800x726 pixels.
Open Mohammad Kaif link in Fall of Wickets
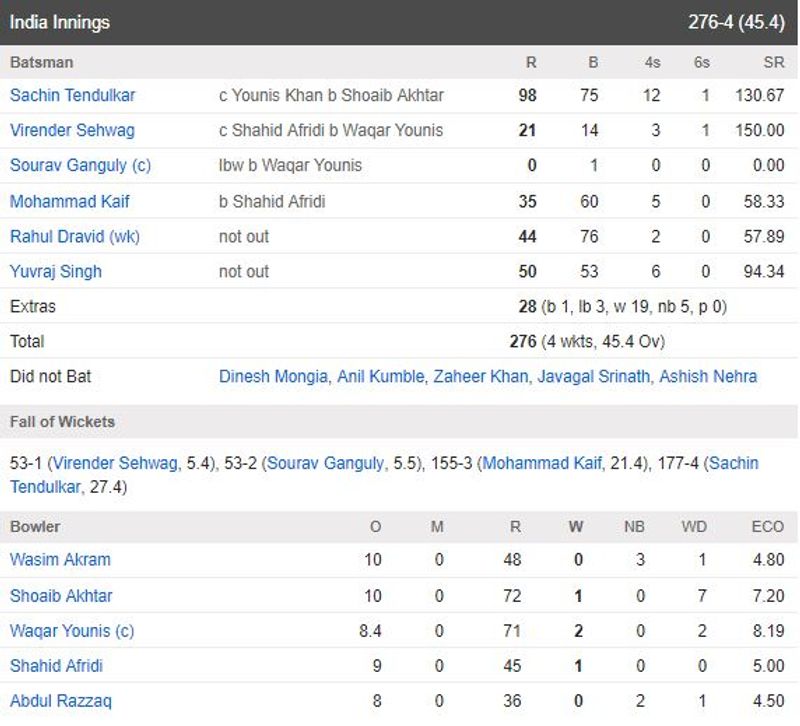click(544, 463)
